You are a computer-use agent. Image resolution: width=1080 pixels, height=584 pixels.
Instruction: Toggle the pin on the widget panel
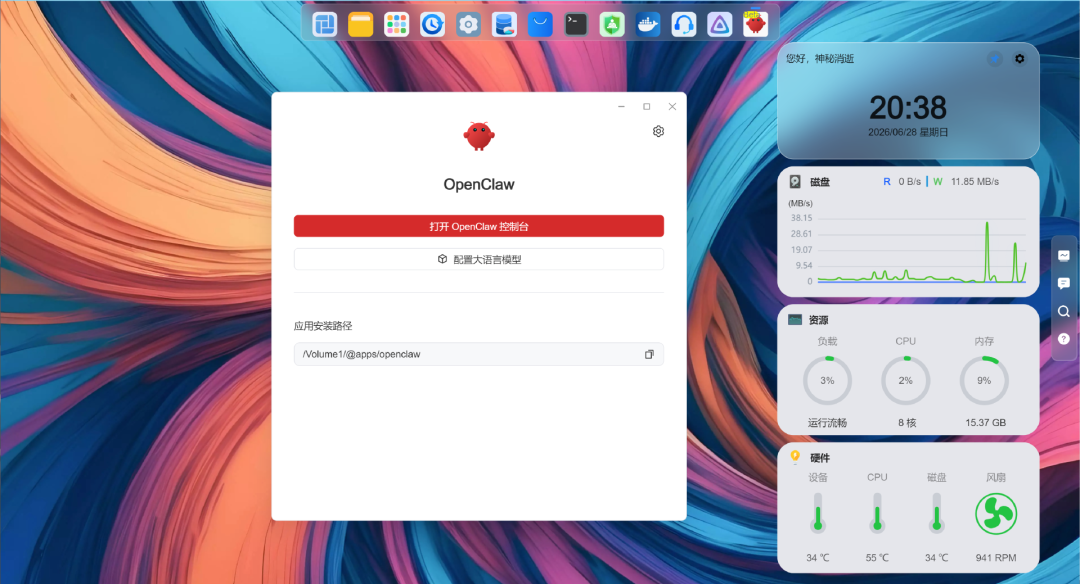[x=995, y=59]
